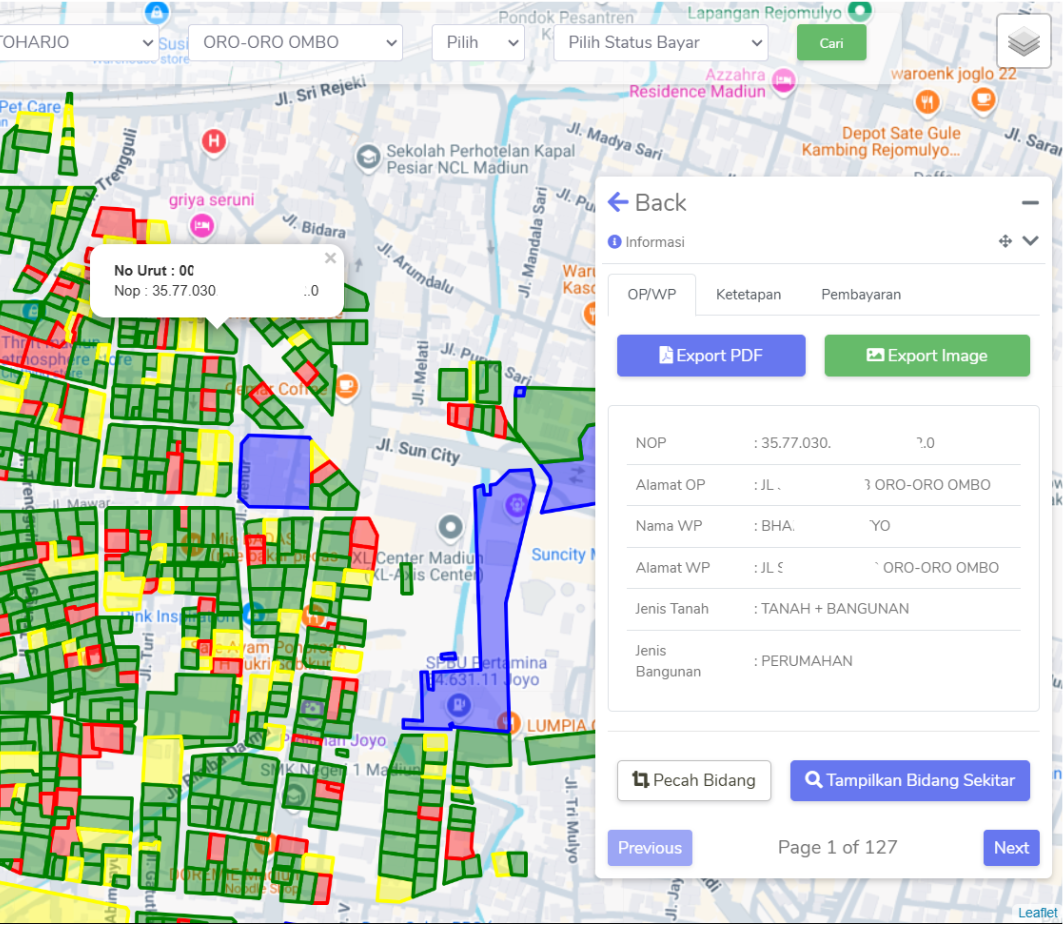This screenshot has width=1063, height=927.
Task: Open the map layers control icon
Action: [1023, 41]
